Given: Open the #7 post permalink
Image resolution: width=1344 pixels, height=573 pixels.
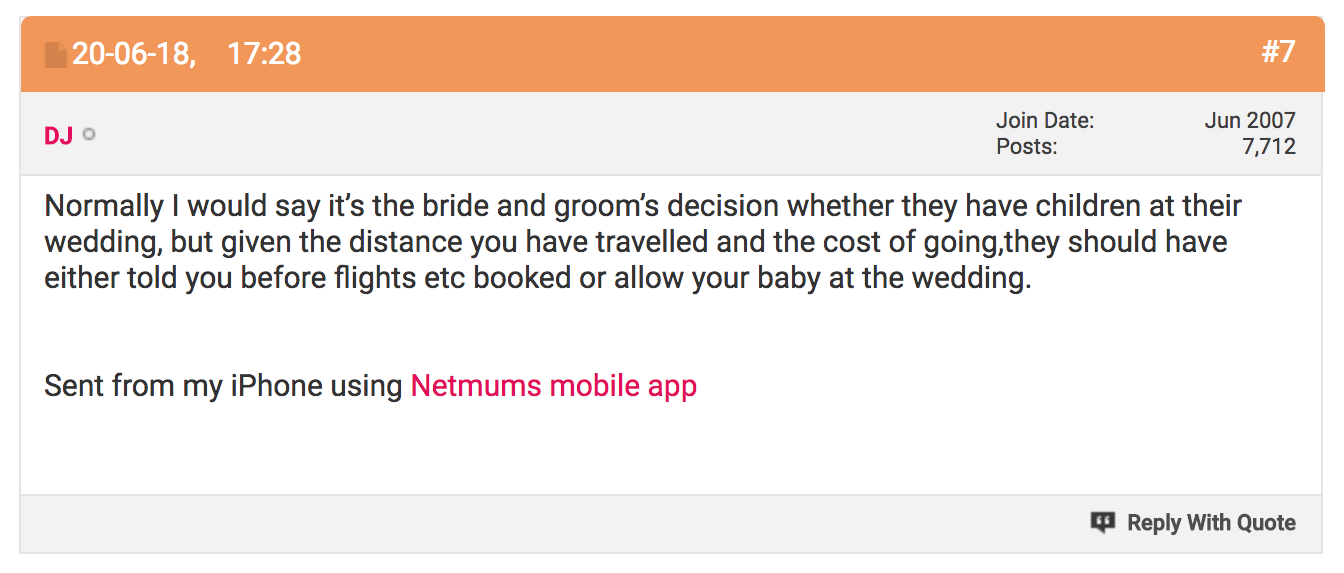Looking at the screenshot, I should pyautogui.click(x=1278, y=52).
